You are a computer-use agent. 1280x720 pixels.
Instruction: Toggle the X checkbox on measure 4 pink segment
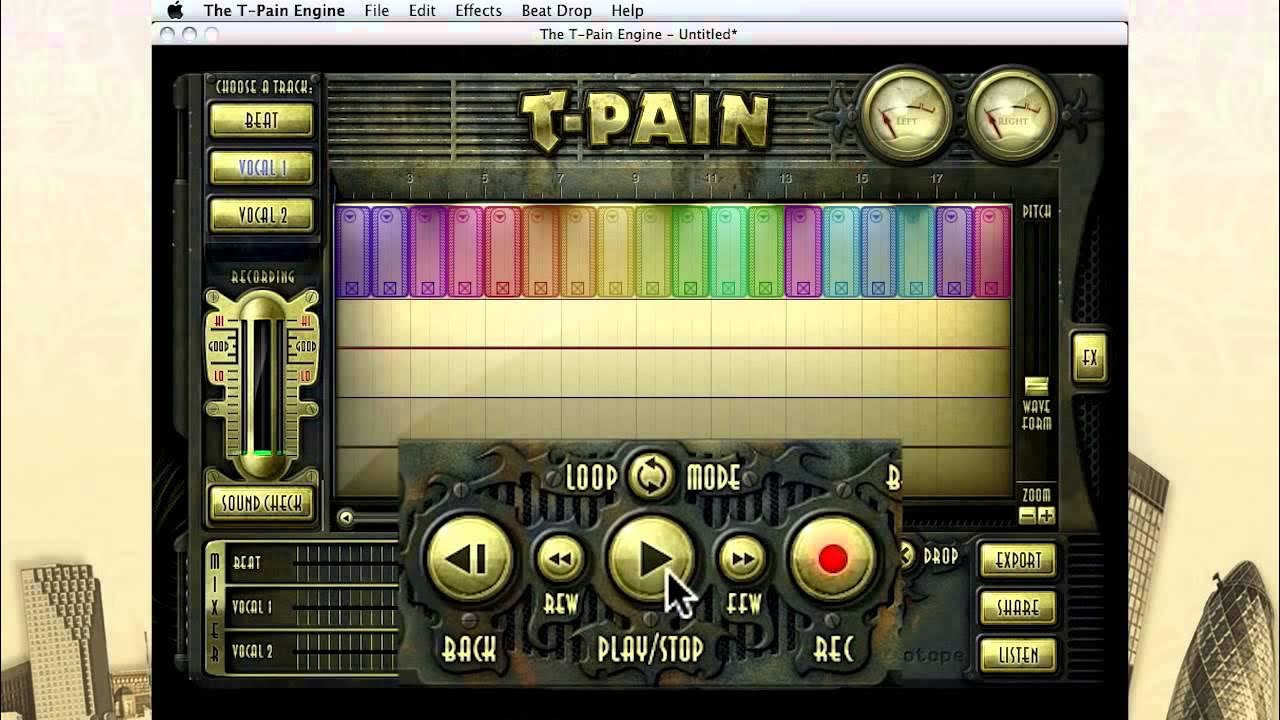point(465,288)
